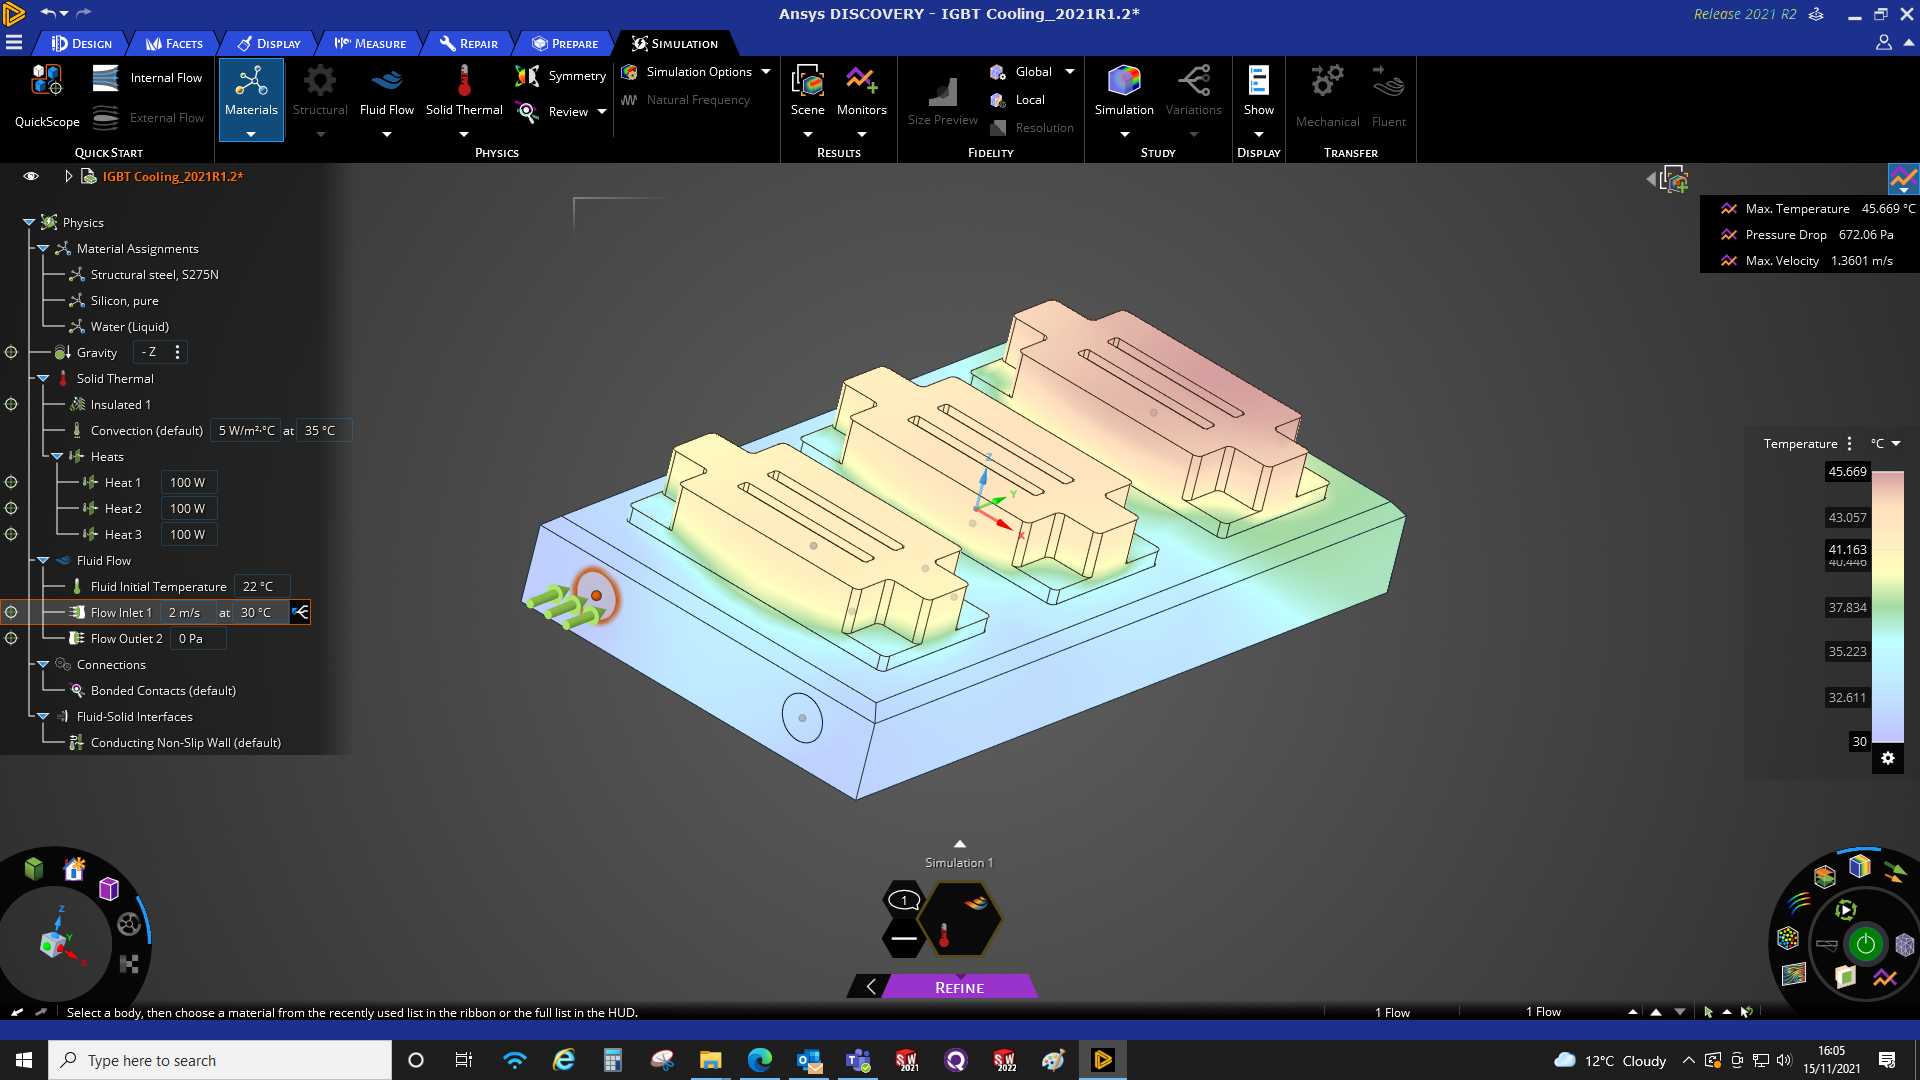This screenshot has width=1920, height=1080.
Task: Switch to the Measure tab
Action: coord(370,43)
